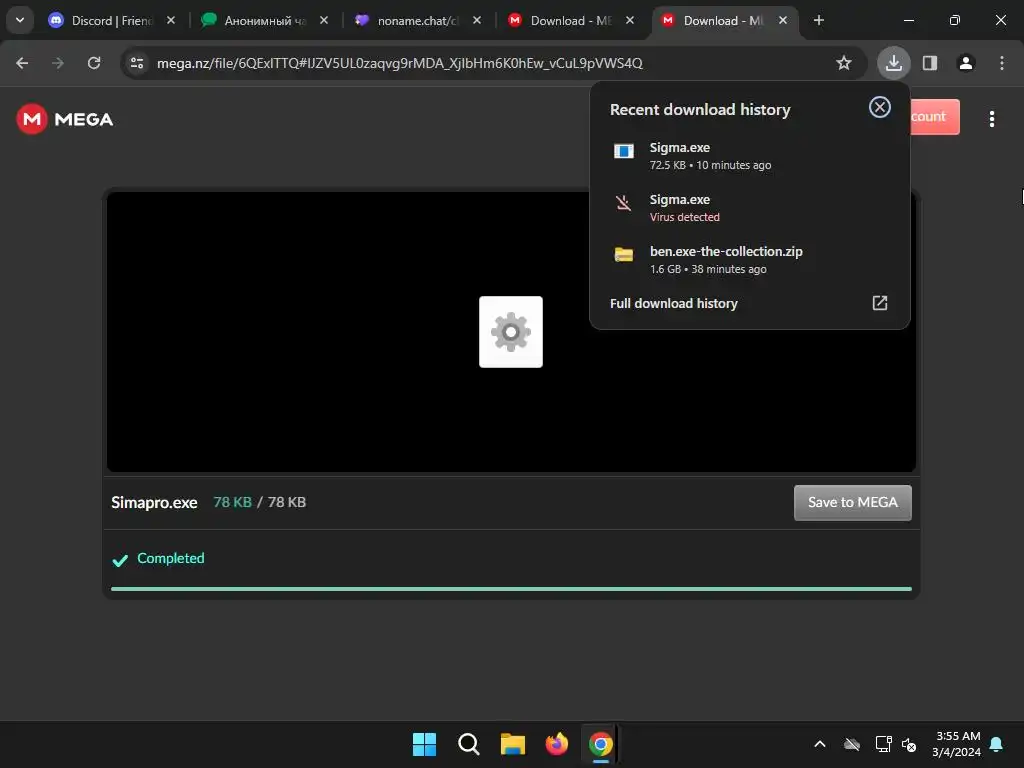Open the tab search dropdown arrow
Screen dimensions: 1024x768
[x=20, y=20]
